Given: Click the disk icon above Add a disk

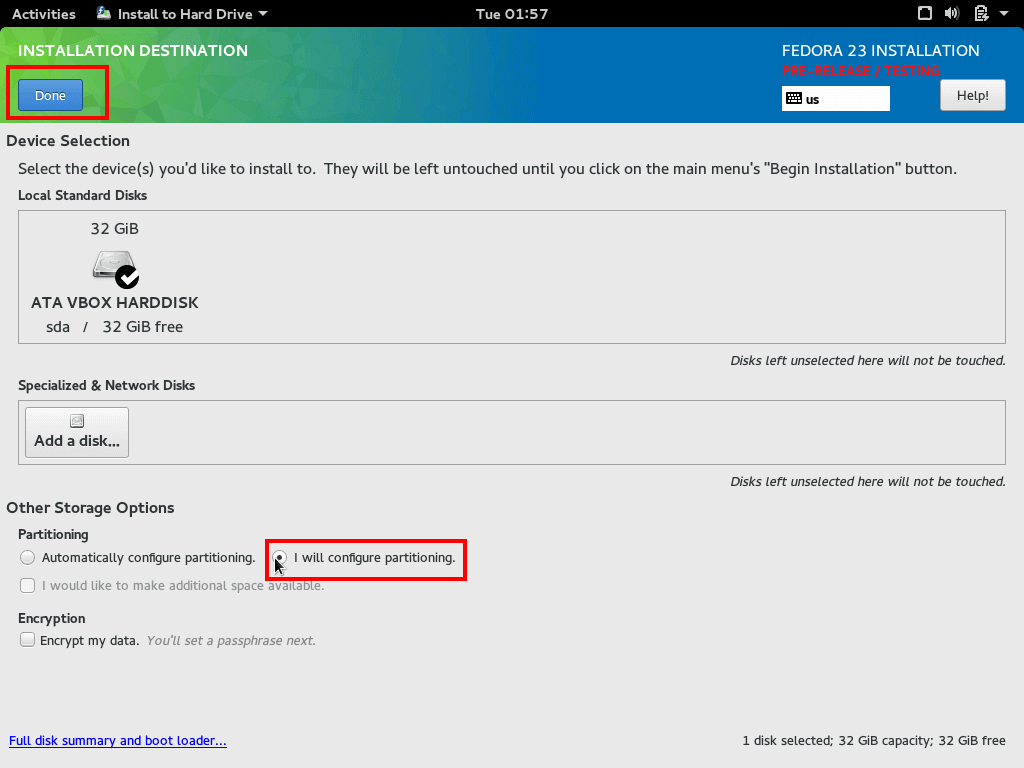Looking at the screenshot, I should click(x=77, y=422).
